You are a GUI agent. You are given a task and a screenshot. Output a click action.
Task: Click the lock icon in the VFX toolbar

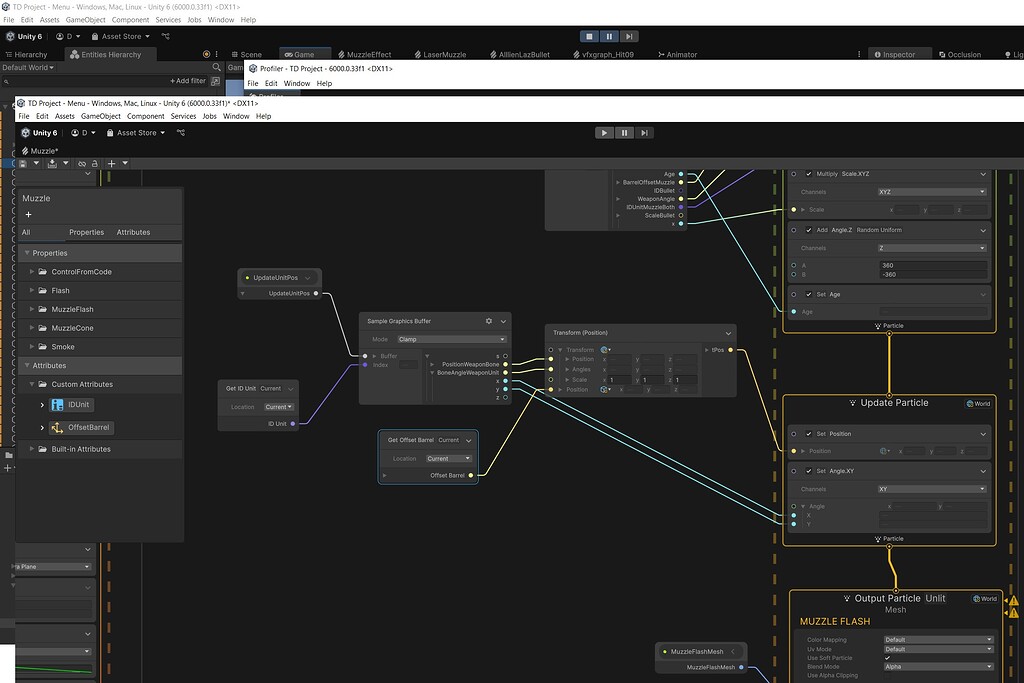pos(95,164)
